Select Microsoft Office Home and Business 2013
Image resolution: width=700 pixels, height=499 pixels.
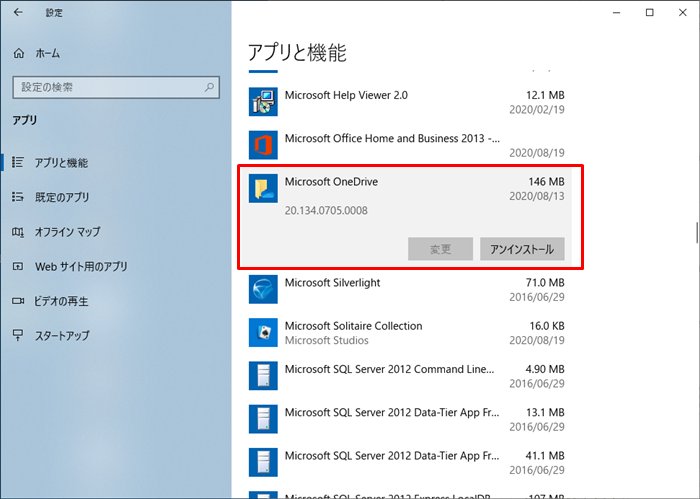click(406, 145)
